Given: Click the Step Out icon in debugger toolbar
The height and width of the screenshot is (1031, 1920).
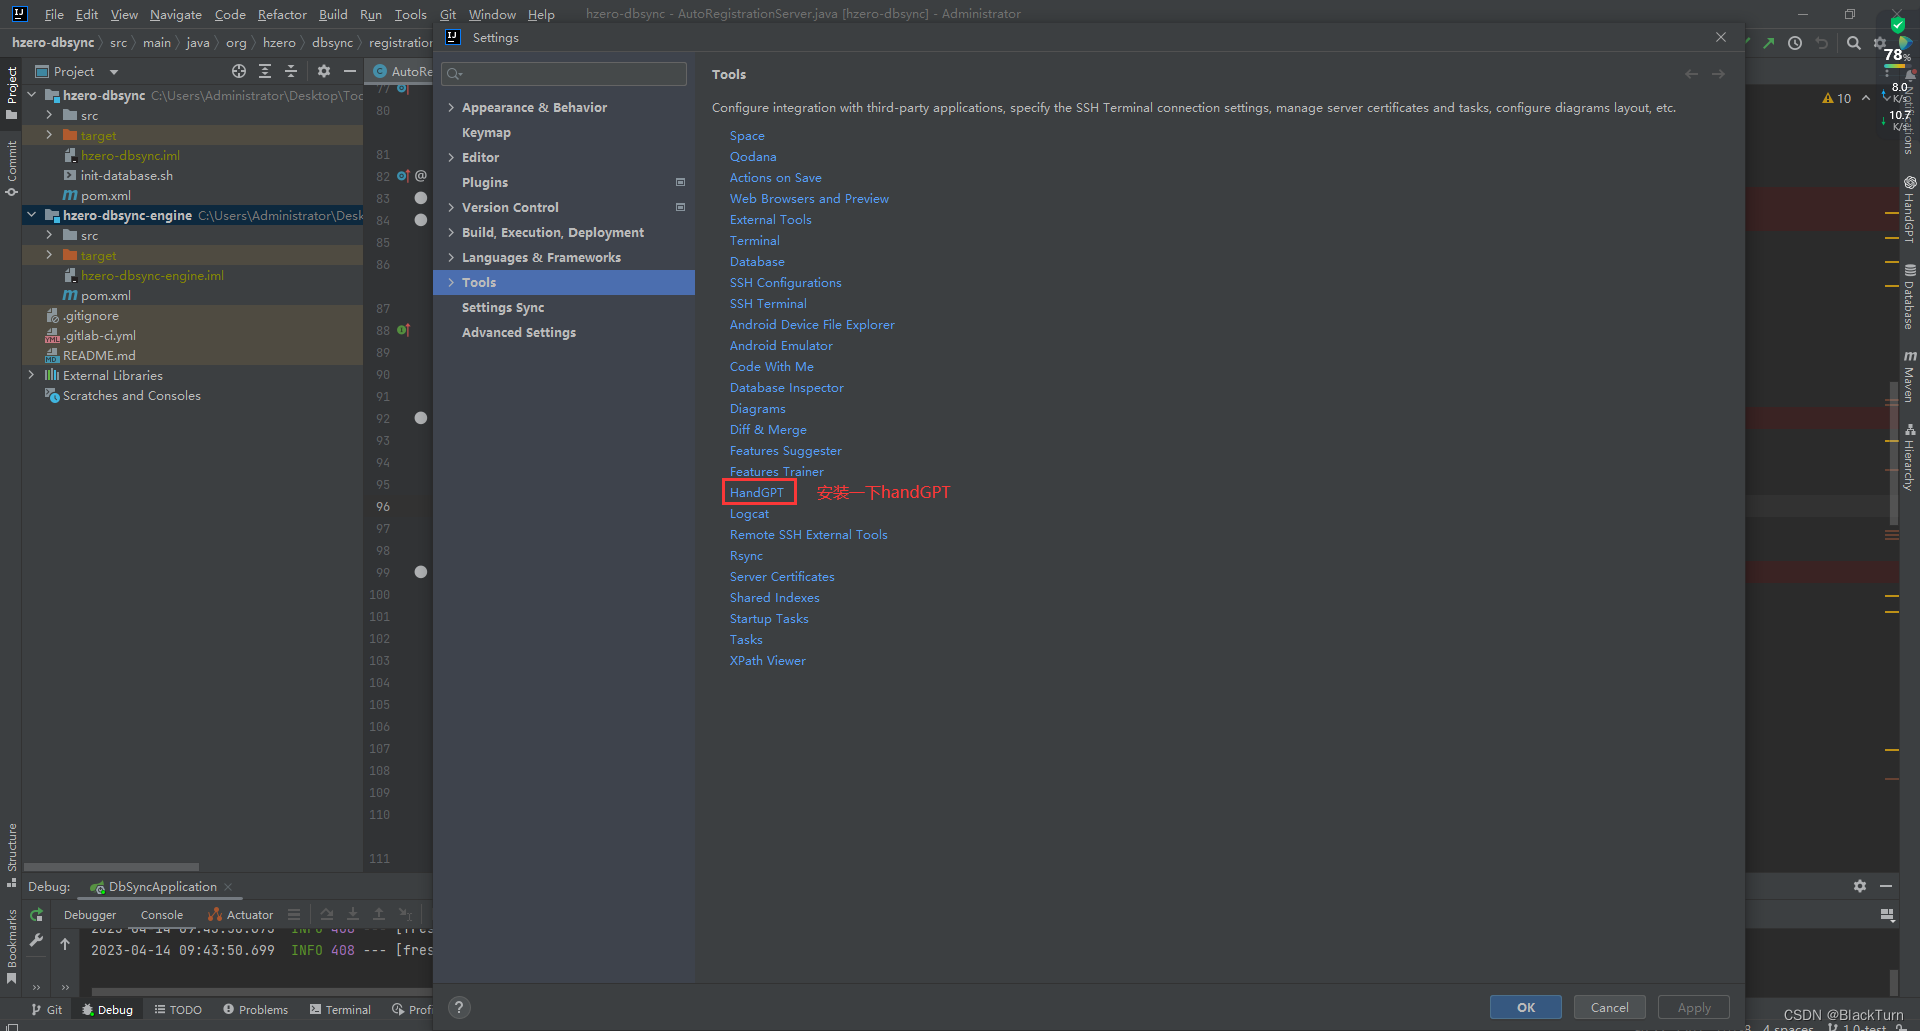Looking at the screenshot, I should pyautogui.click(x=379, y=914).
